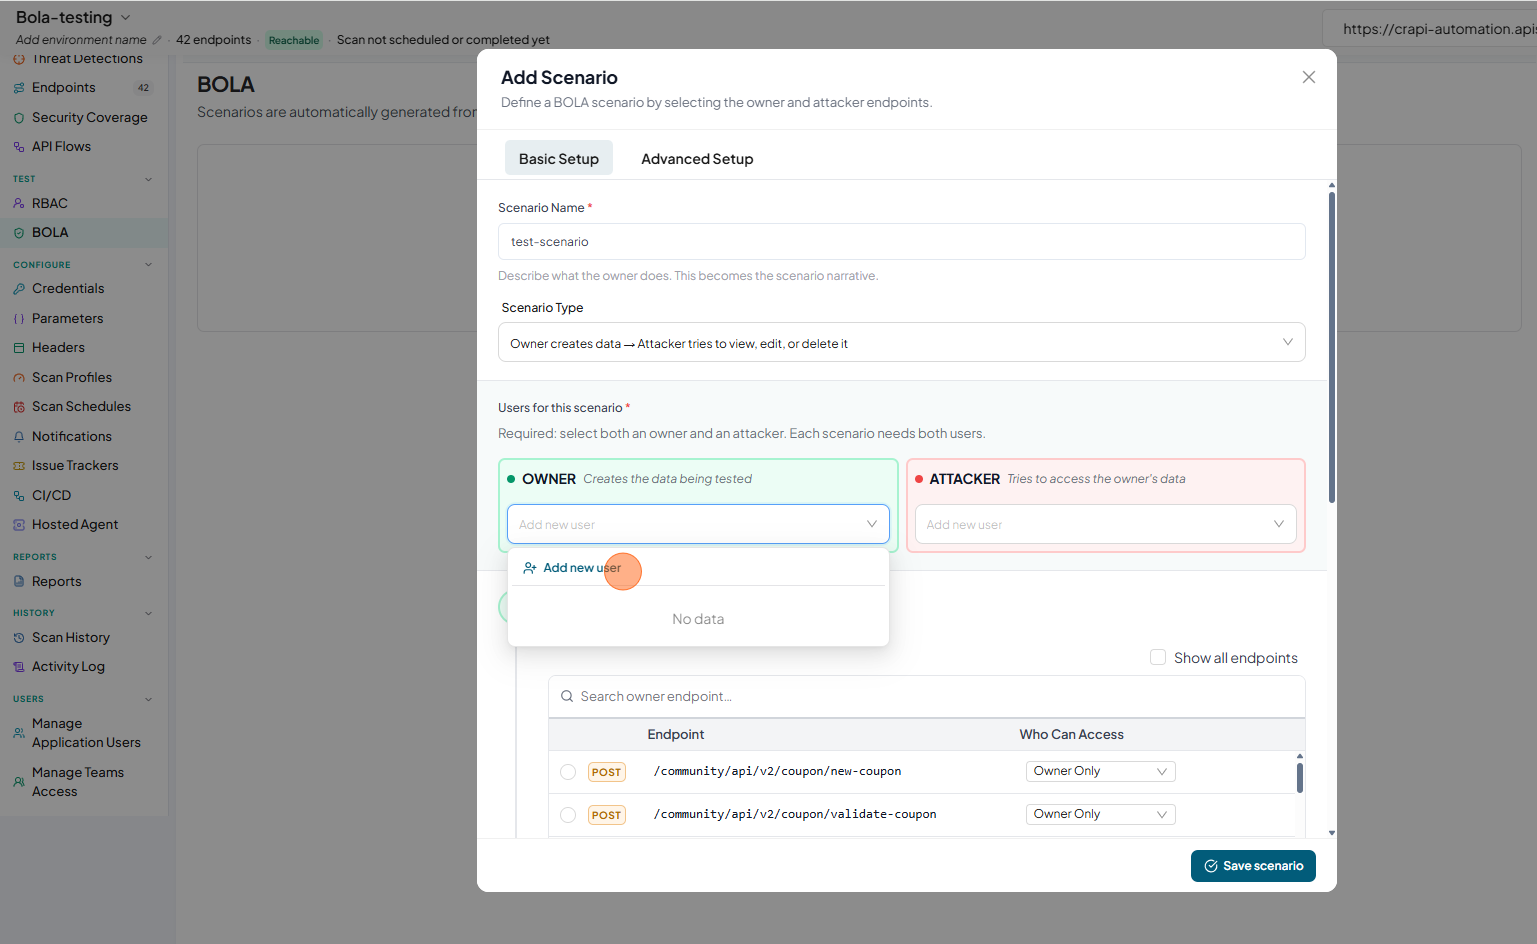The height and width of the screenshot is (944, 1537).
Task: Open Who Can Access dropdown for validate-coupon
Action: coord(1101,814)
